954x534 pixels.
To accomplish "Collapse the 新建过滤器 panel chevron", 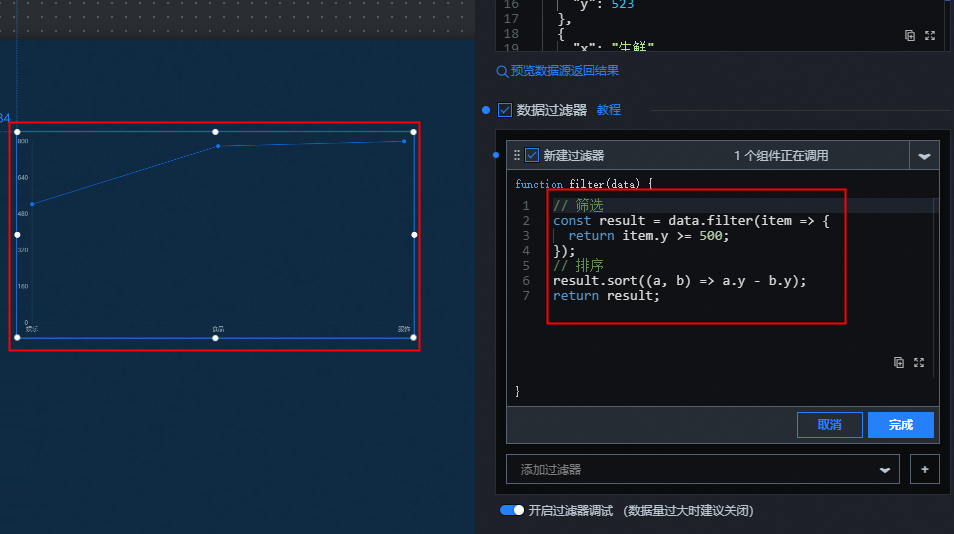I will click(924, 156).
